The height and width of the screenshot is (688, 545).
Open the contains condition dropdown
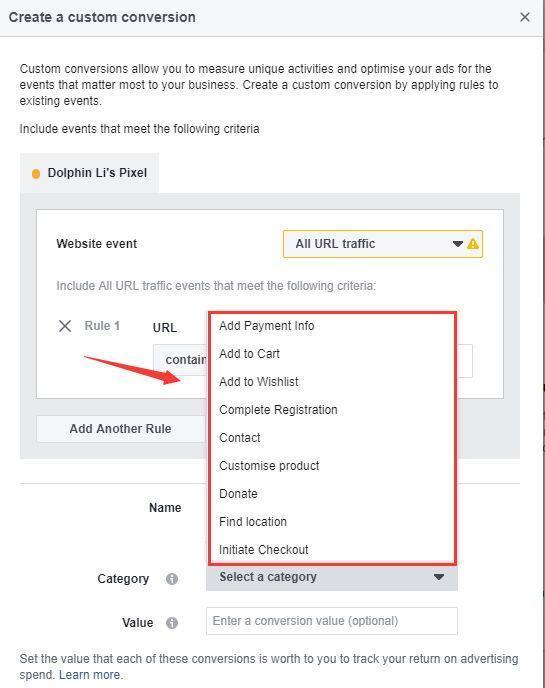click(x=181, y=360)
